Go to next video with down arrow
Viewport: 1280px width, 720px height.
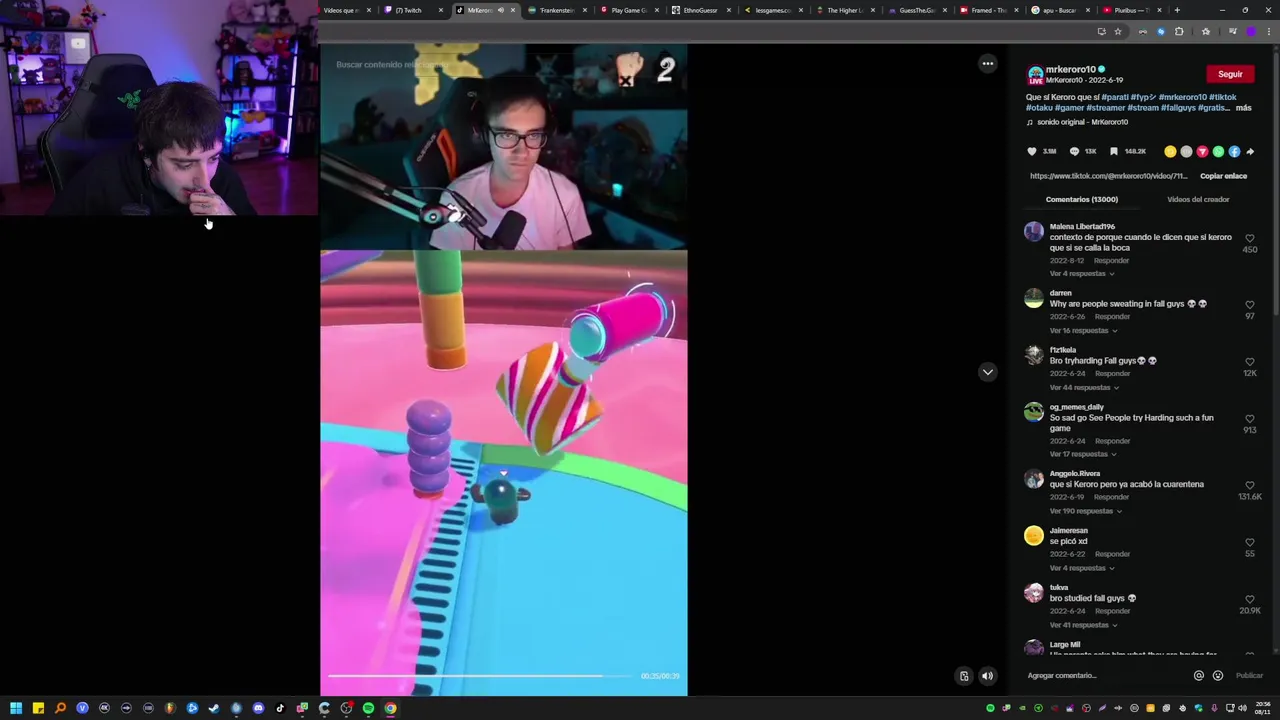[x=987, y=372]
